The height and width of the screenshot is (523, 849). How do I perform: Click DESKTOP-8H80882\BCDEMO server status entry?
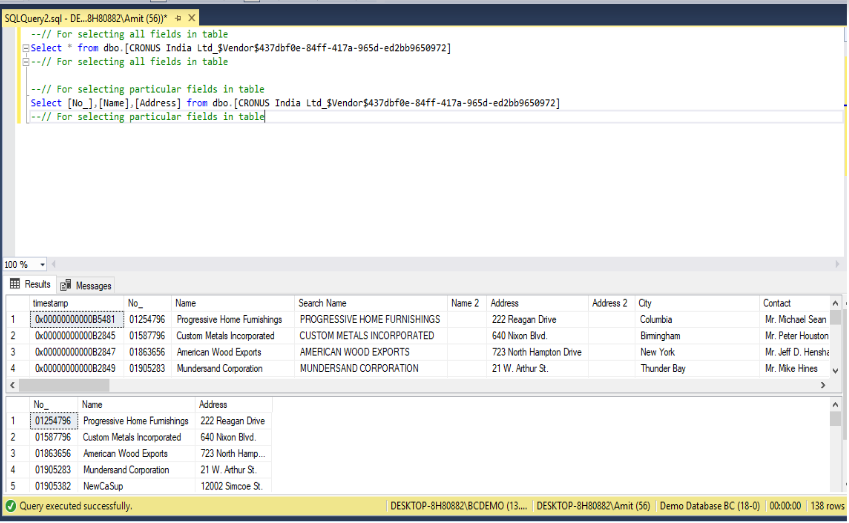coord(458,506)
